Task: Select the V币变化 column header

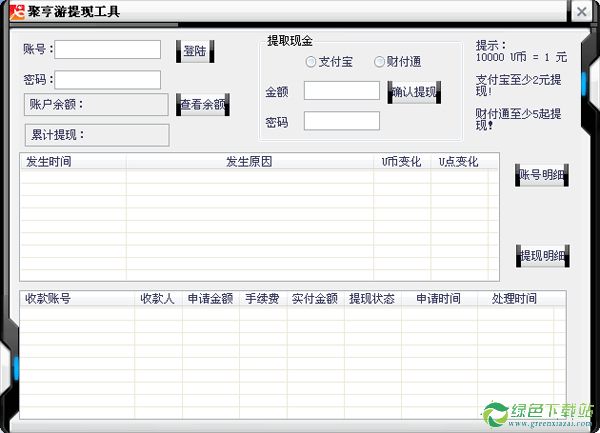Action: coord(402,161)
